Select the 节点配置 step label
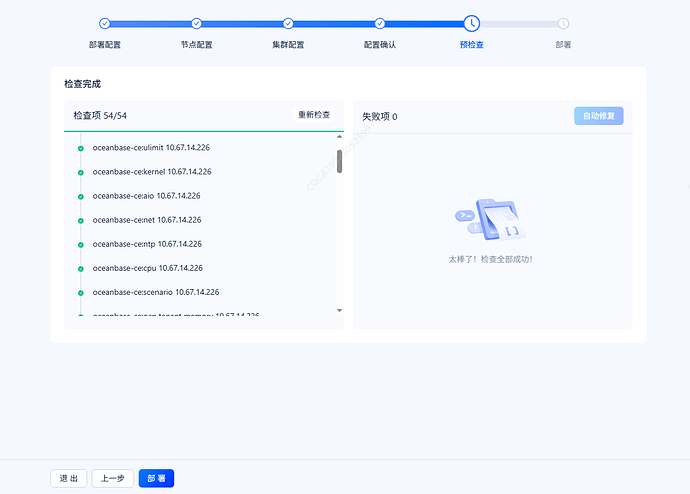 [196, 44]
